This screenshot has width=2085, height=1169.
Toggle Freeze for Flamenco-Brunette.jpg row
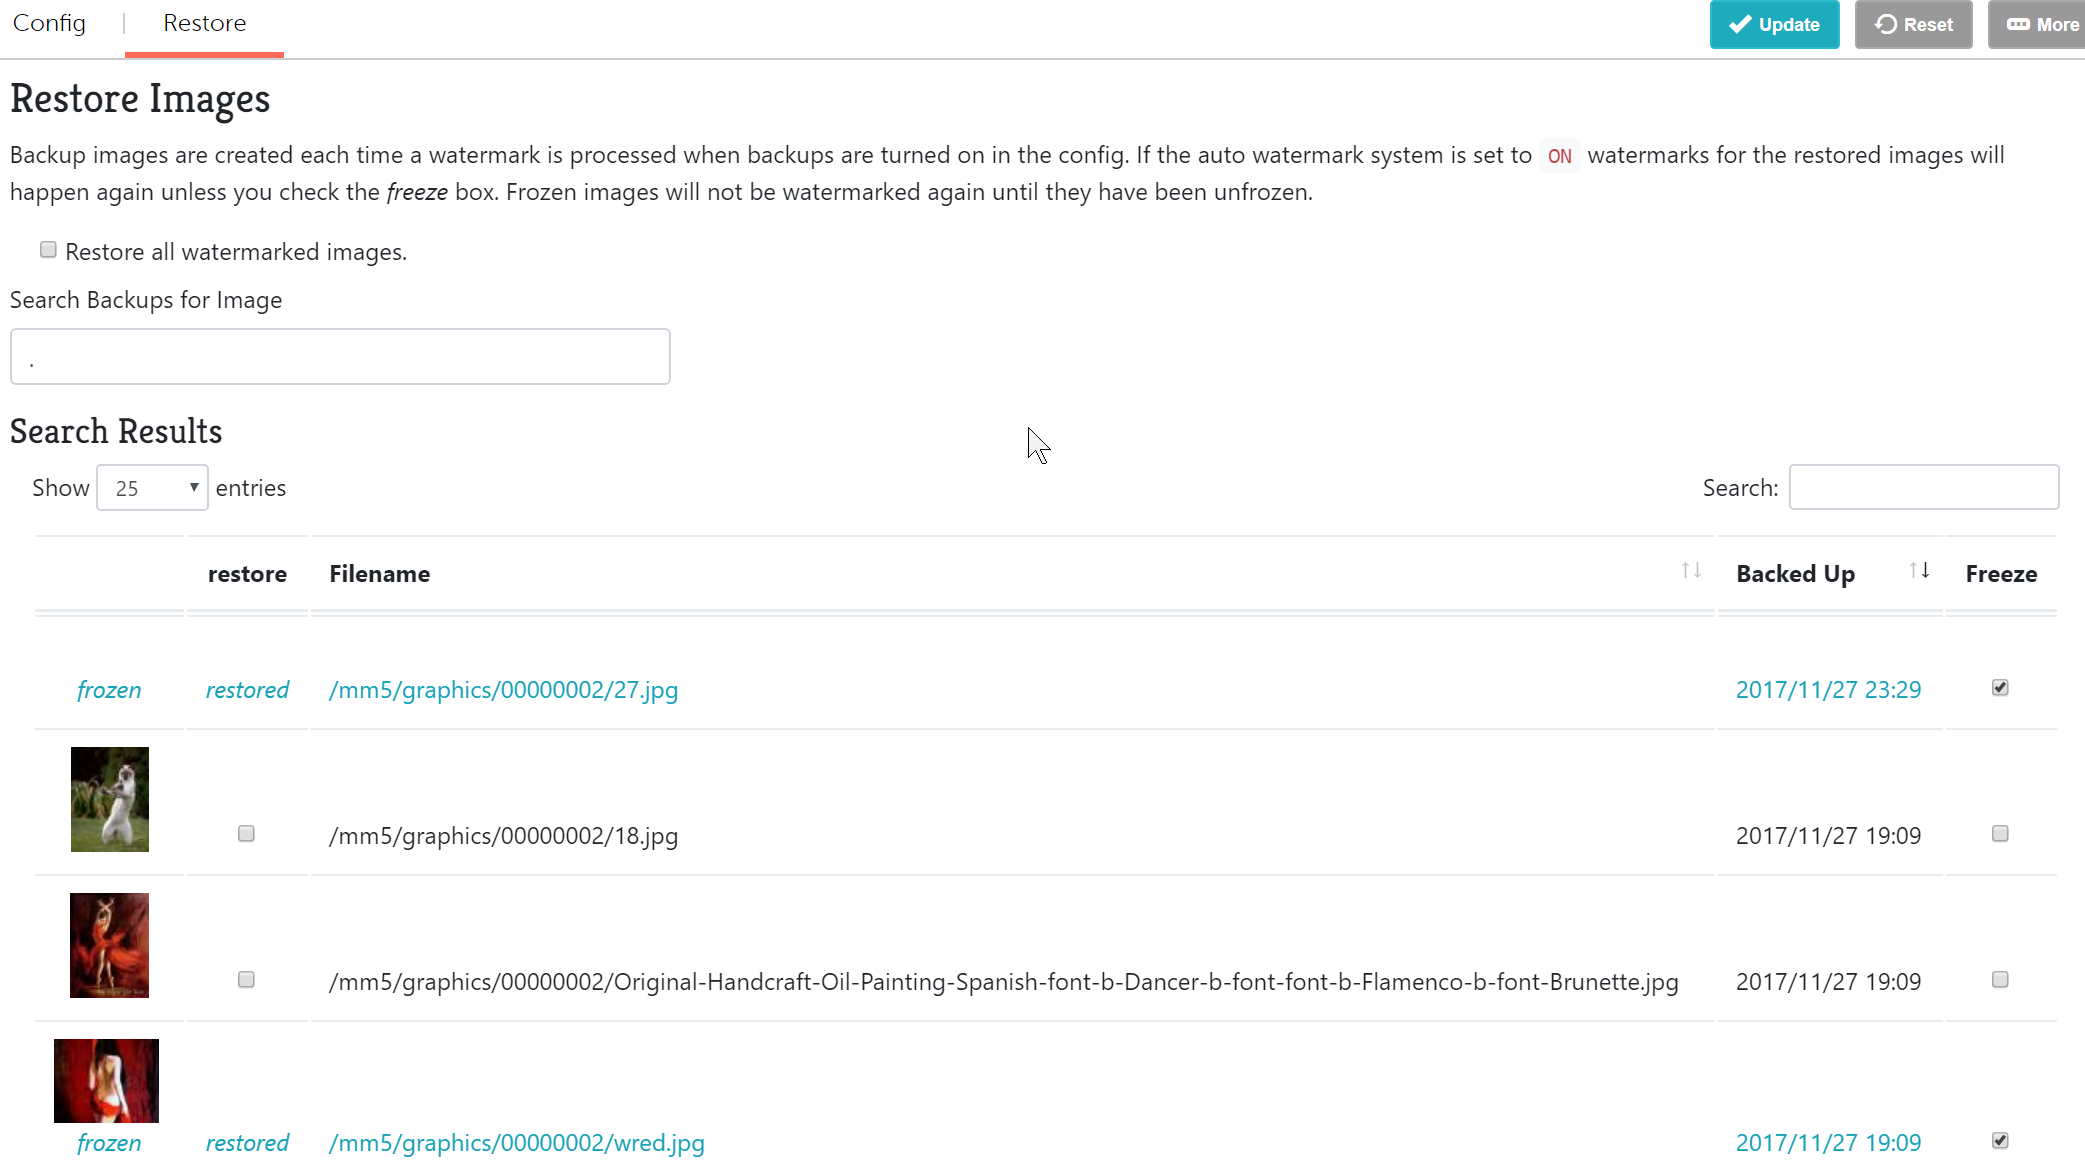pos(2000,980)
